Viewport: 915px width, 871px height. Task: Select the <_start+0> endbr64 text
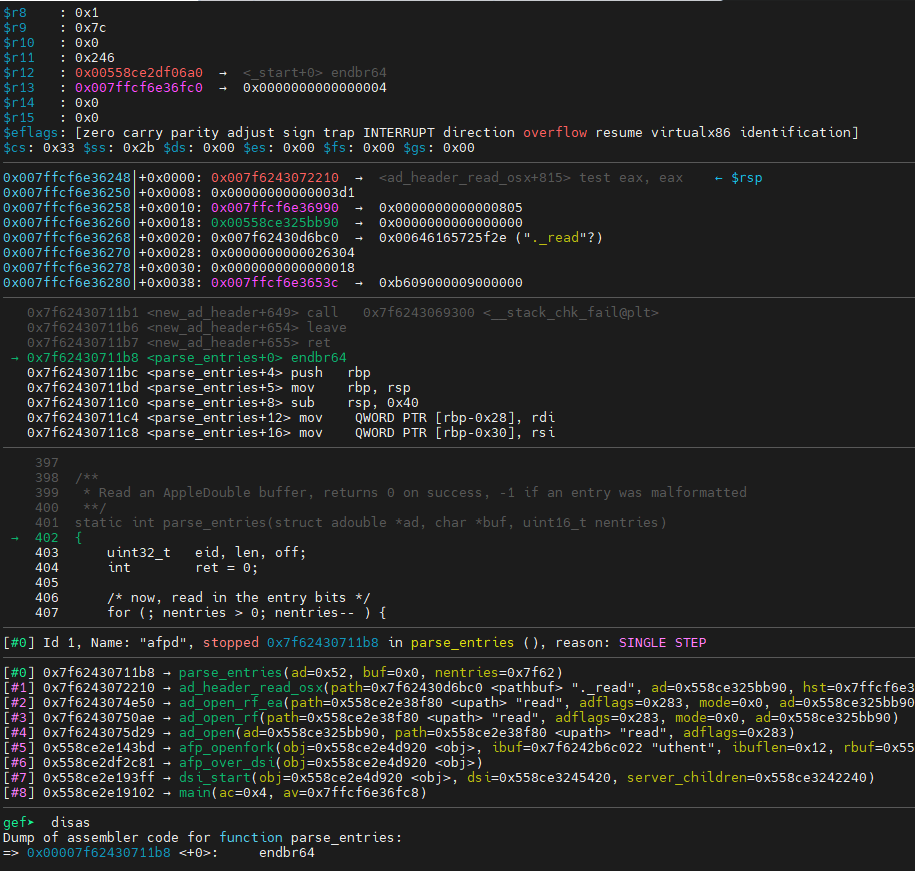coord(315,73)
